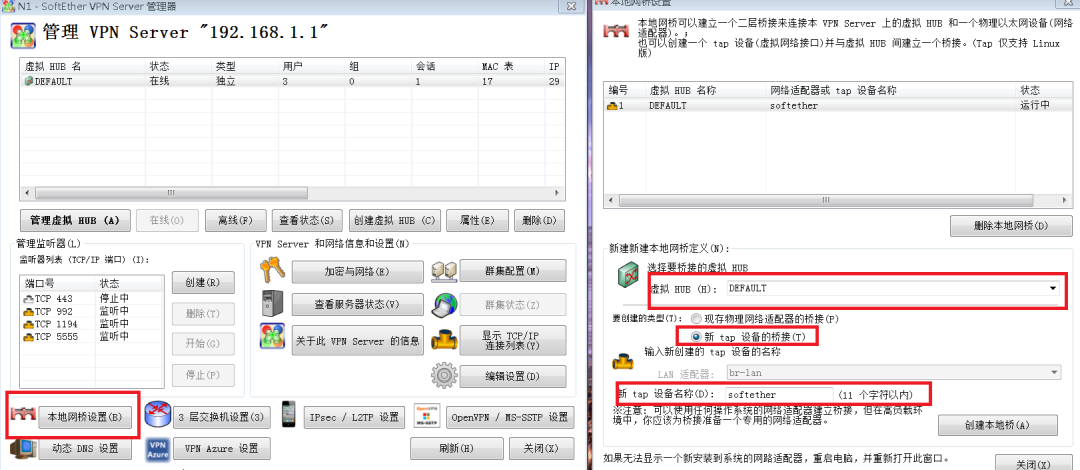Click the cluster computers icon beside 群集配置
1080x470 pixels.
tap(444, 272)
